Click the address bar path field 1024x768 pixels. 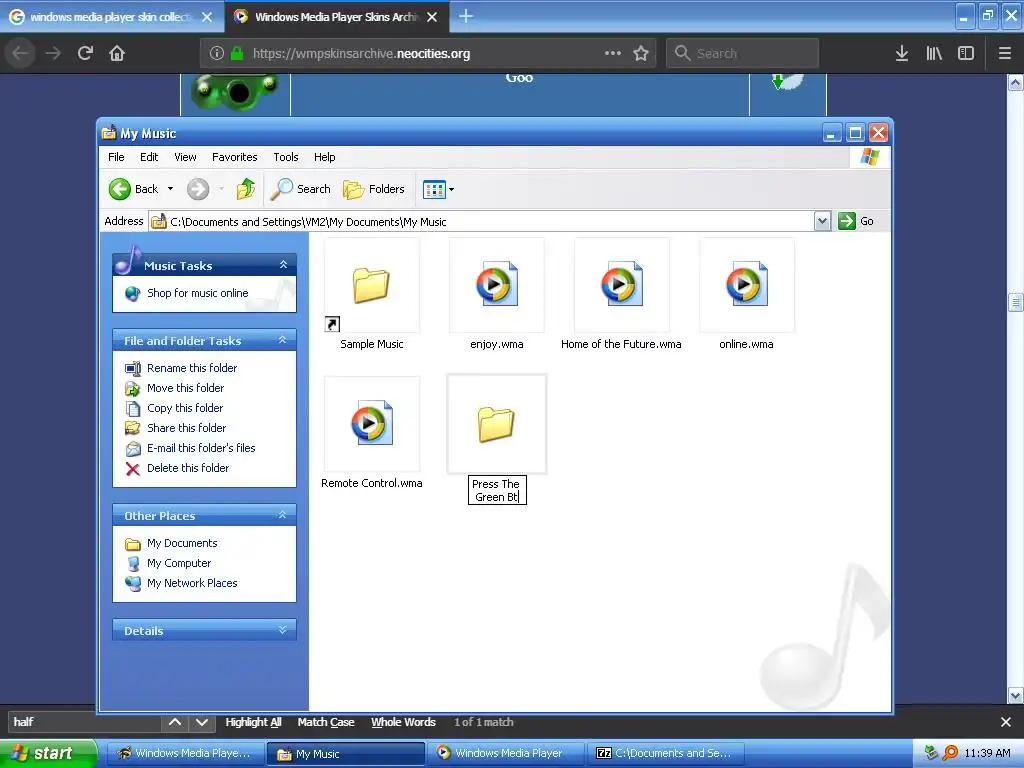pyautogui.click(x=481, y=222)
